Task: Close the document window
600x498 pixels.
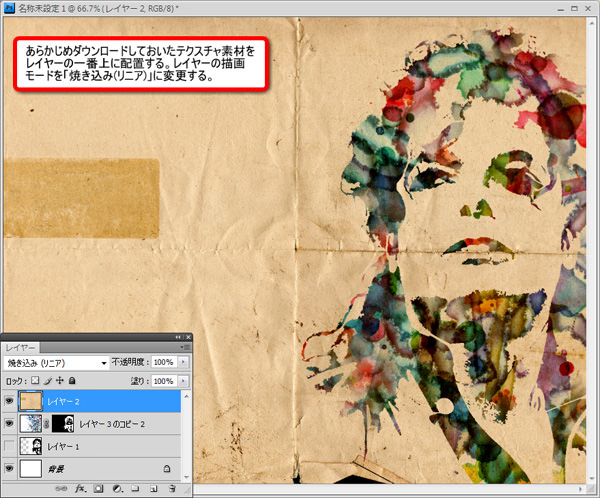Action: pos(588,8)
